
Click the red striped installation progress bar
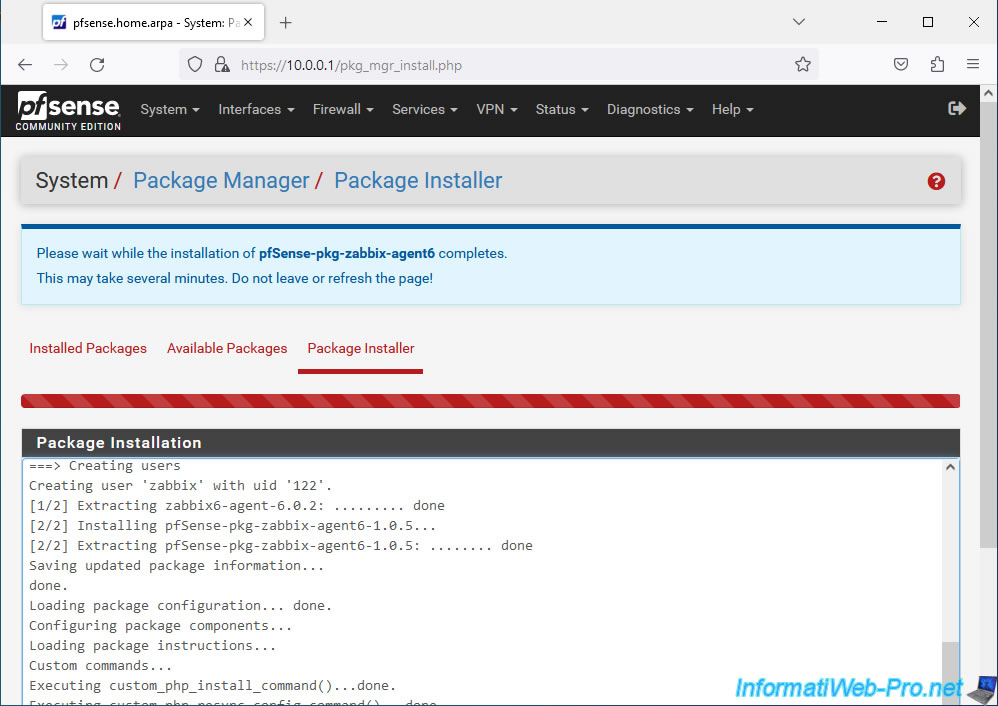490,401
